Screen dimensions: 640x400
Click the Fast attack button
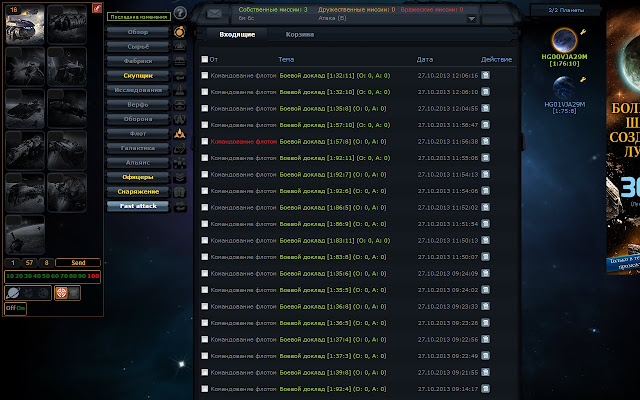coord(138,206)
